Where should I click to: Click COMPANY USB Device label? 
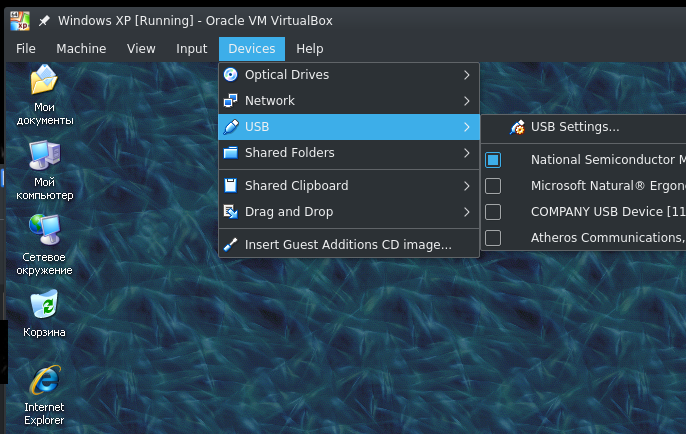[608, 212]
